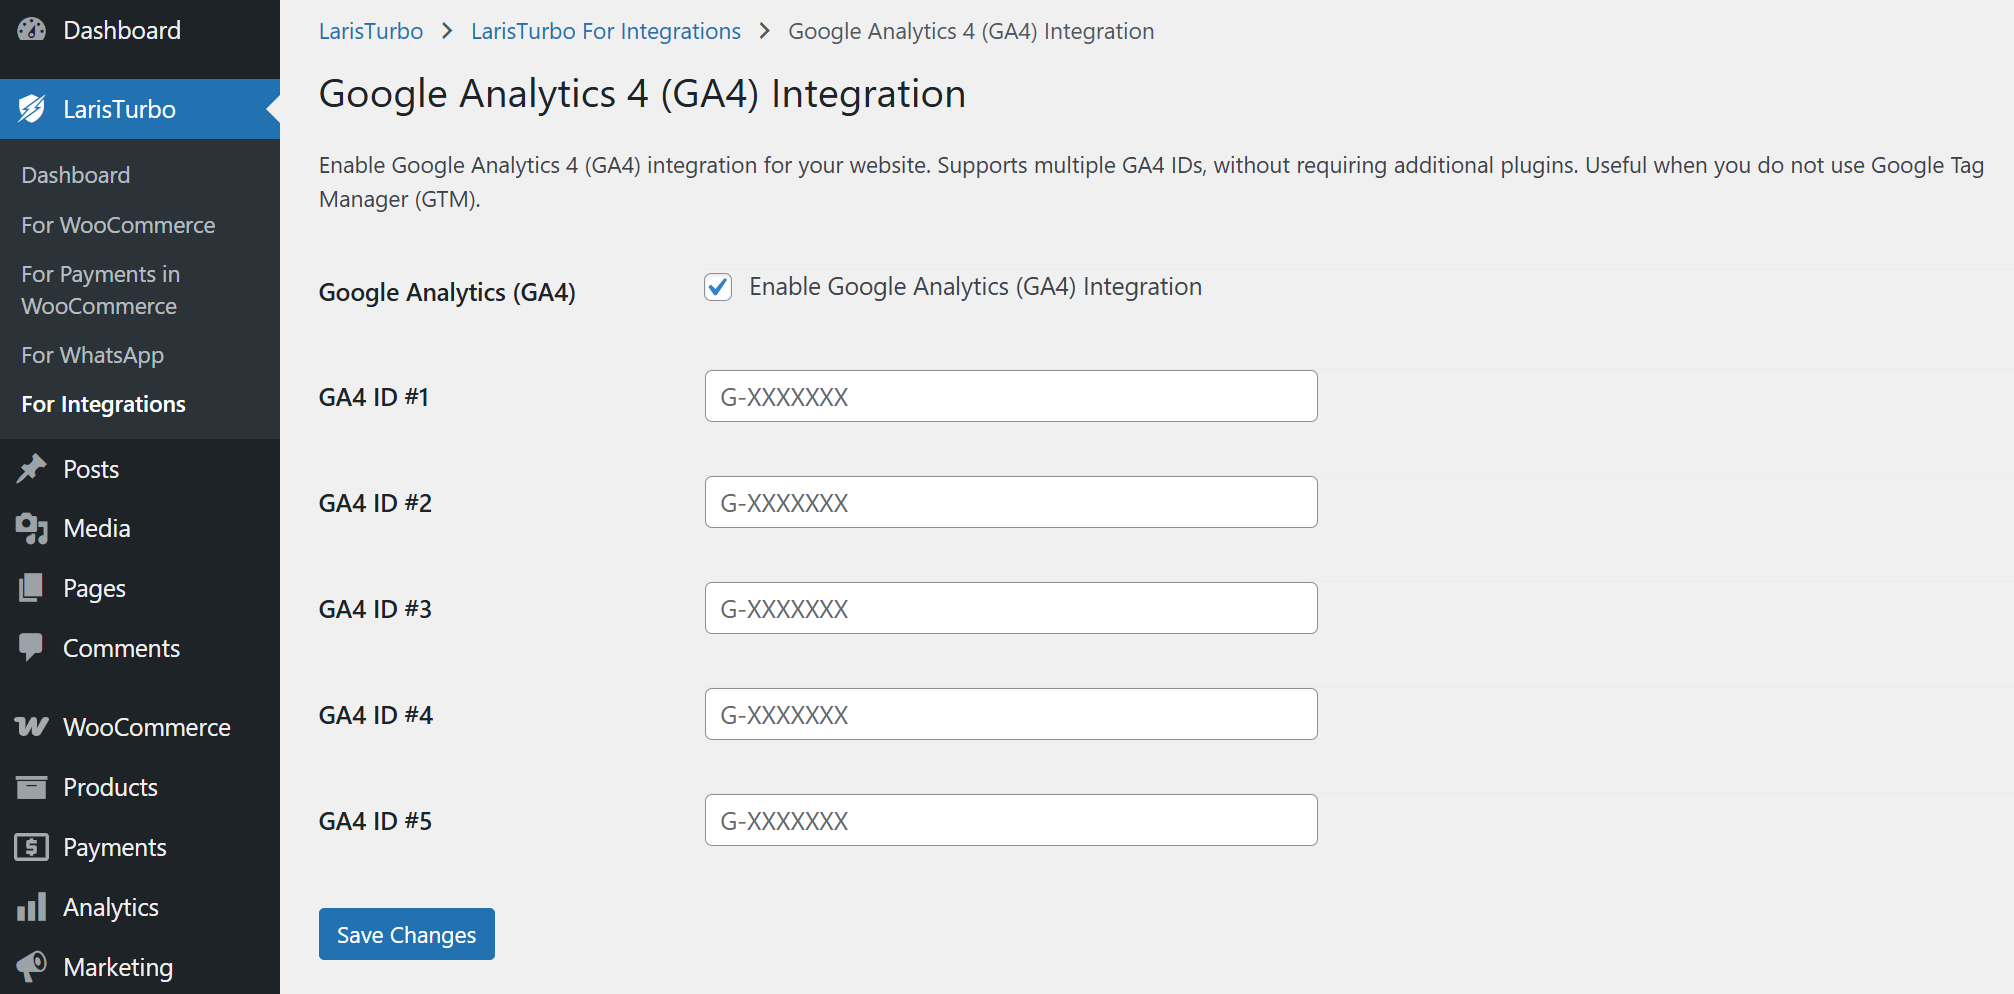Click the Comments speech bubble icon
This screenshot has width=2014, height=994.
tap(32, 647)
